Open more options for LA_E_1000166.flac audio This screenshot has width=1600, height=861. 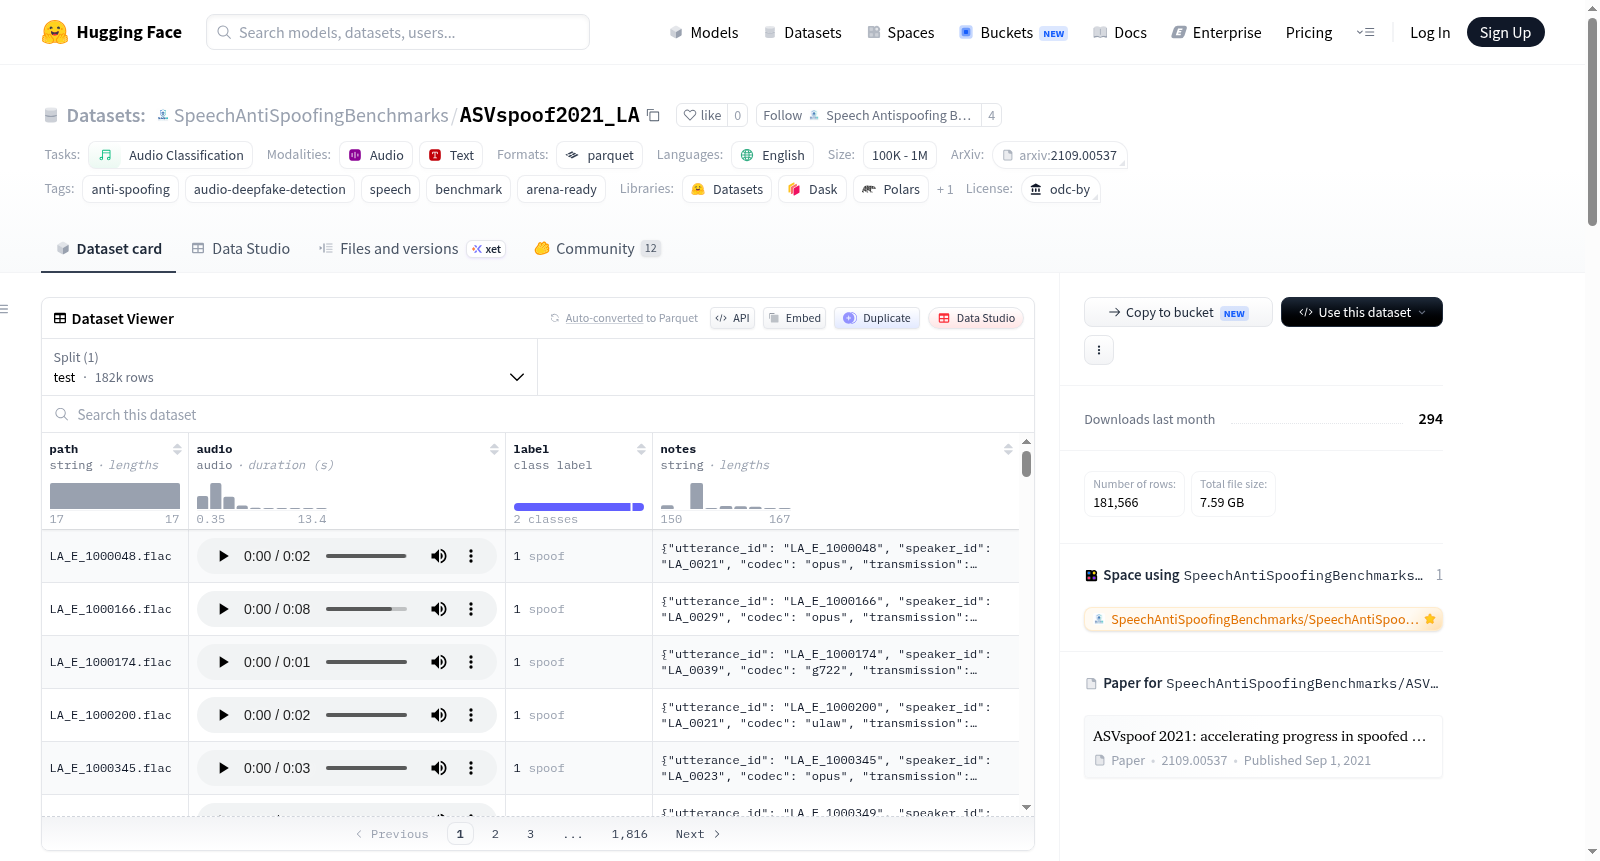471,609
